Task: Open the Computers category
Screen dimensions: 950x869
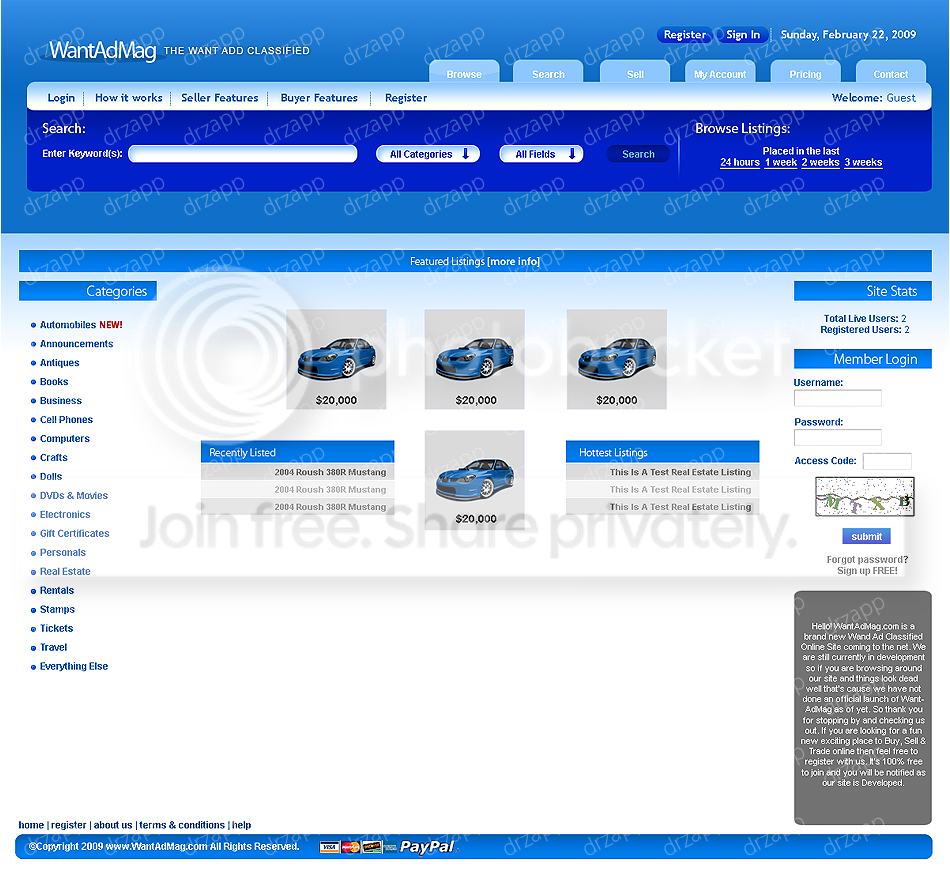Action: click(64, 439)
